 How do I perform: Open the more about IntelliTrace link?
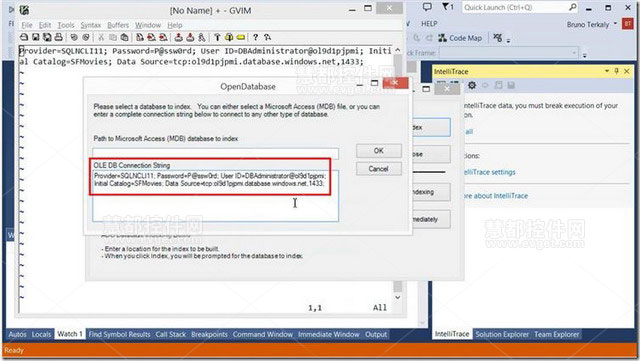tap(495, 196)
